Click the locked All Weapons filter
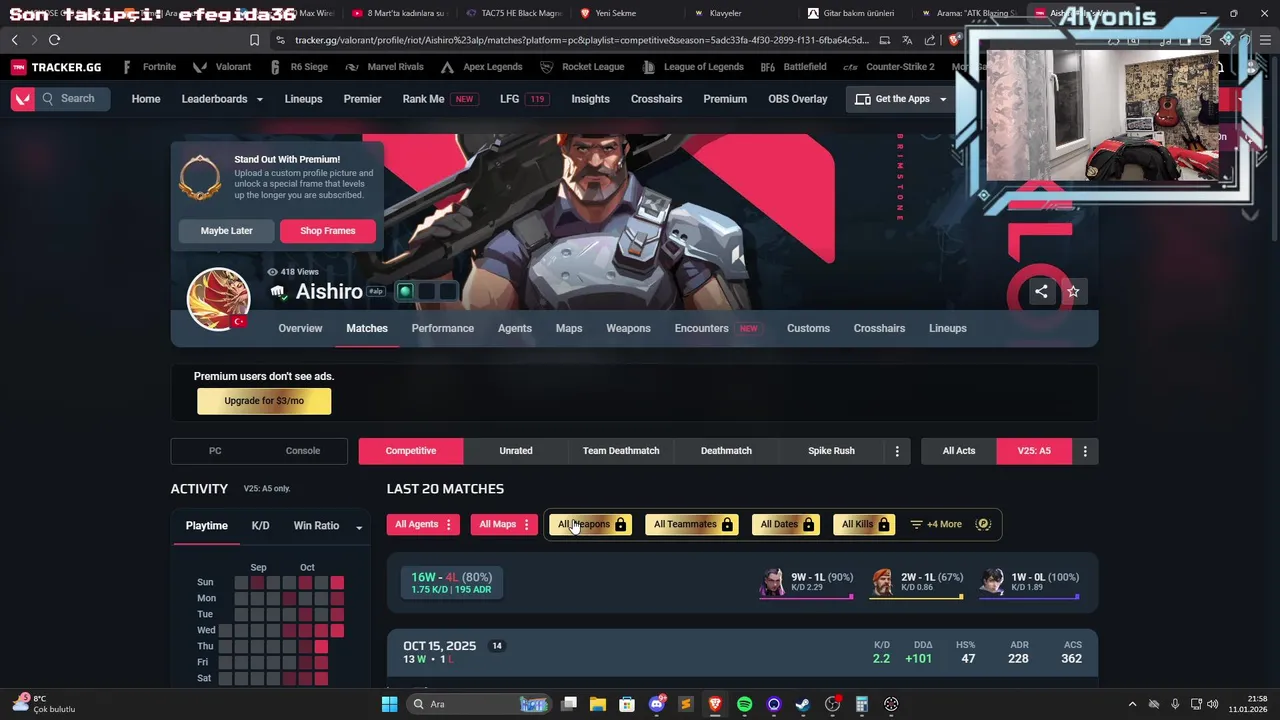The width and height of the screenshot is (1280, 720). point(591,525)
